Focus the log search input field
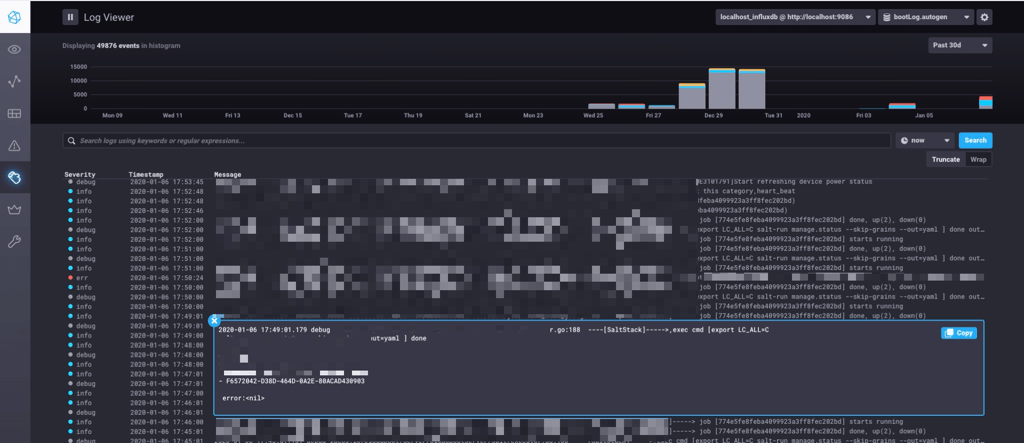1024x443 pixels. tap(477, 140)
